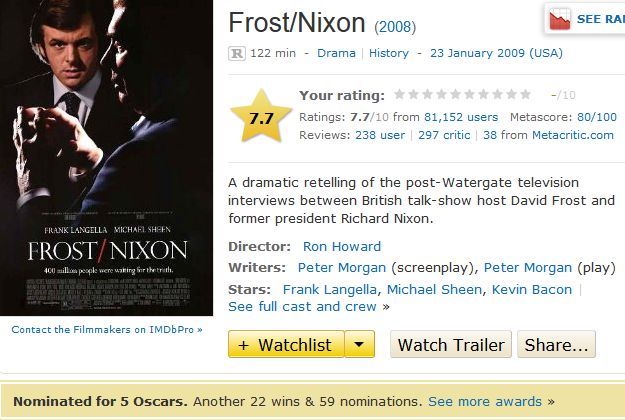Click the R rating certificate icon
625x420 pixels.
[x=236, y=53]
